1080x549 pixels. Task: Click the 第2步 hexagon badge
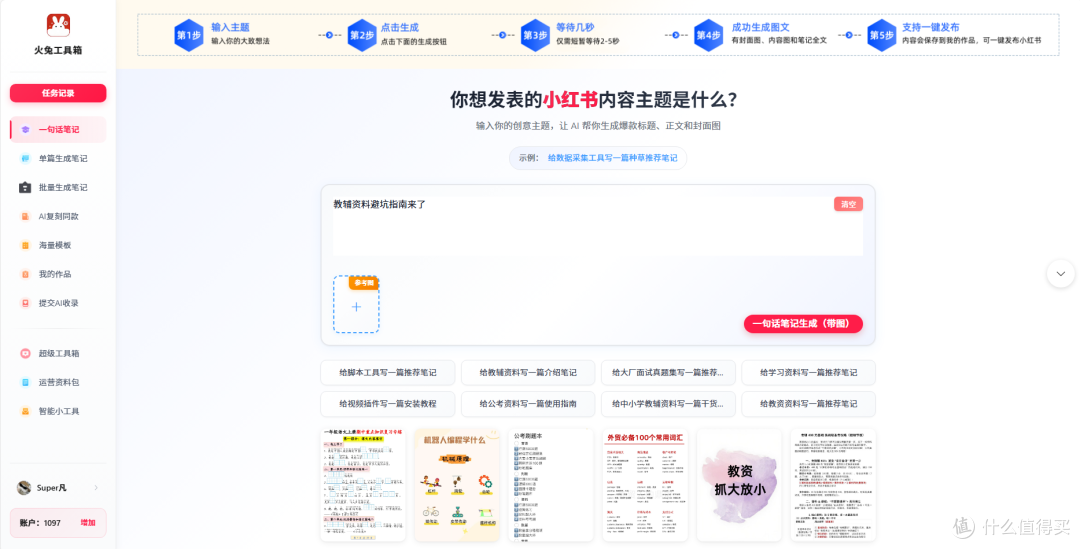coord(362,35)
